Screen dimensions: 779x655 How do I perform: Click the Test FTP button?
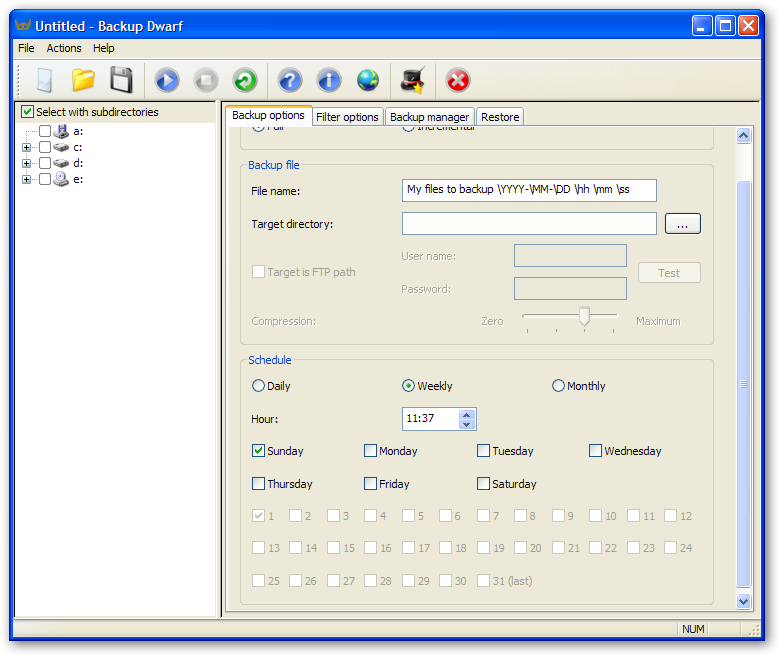pyautogui.click(x=669, y=273)
